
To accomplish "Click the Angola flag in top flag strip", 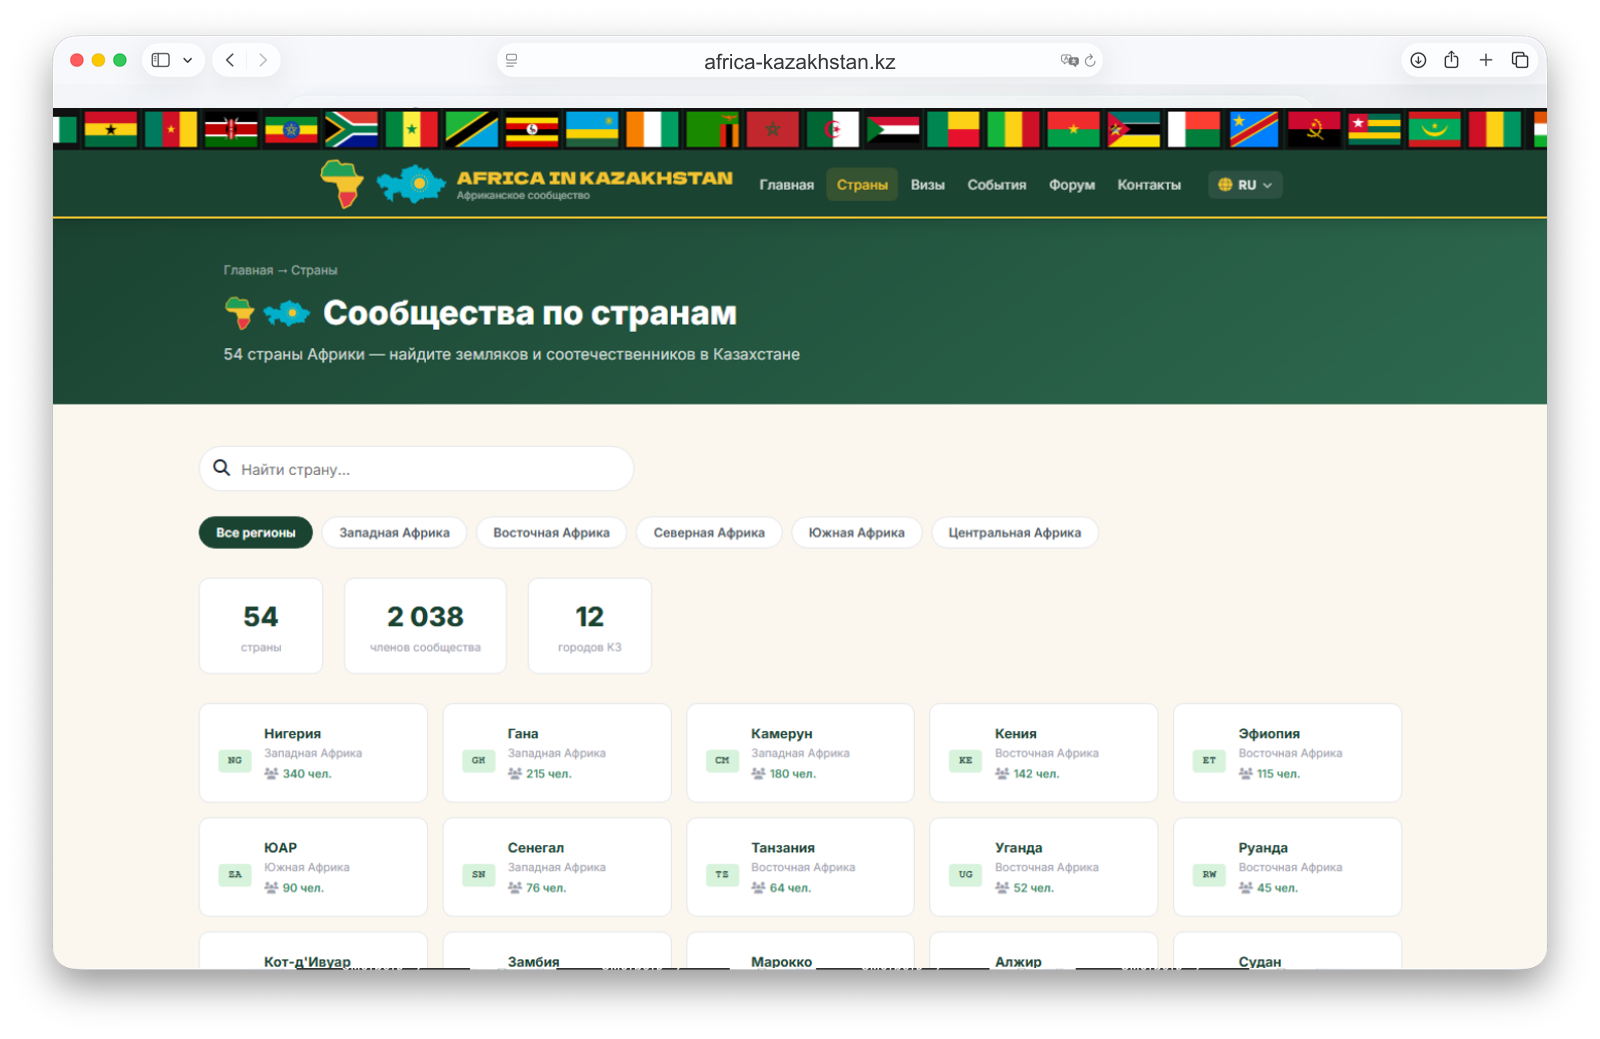I will 1314,129.
